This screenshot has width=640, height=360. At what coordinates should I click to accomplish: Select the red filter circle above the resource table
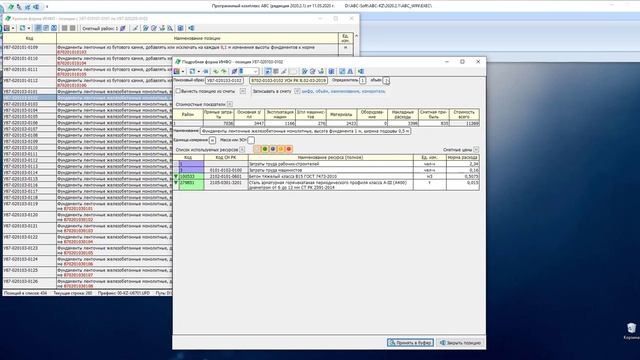click(x=289, y=149)
